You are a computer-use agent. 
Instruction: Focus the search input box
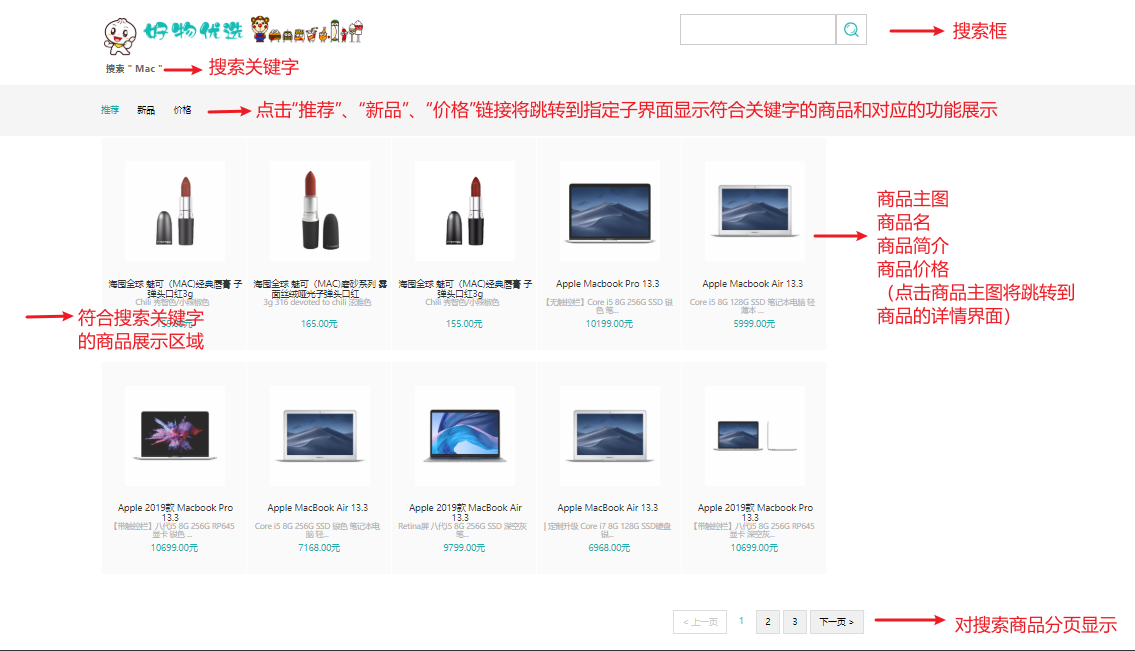[x=758, y=30]
